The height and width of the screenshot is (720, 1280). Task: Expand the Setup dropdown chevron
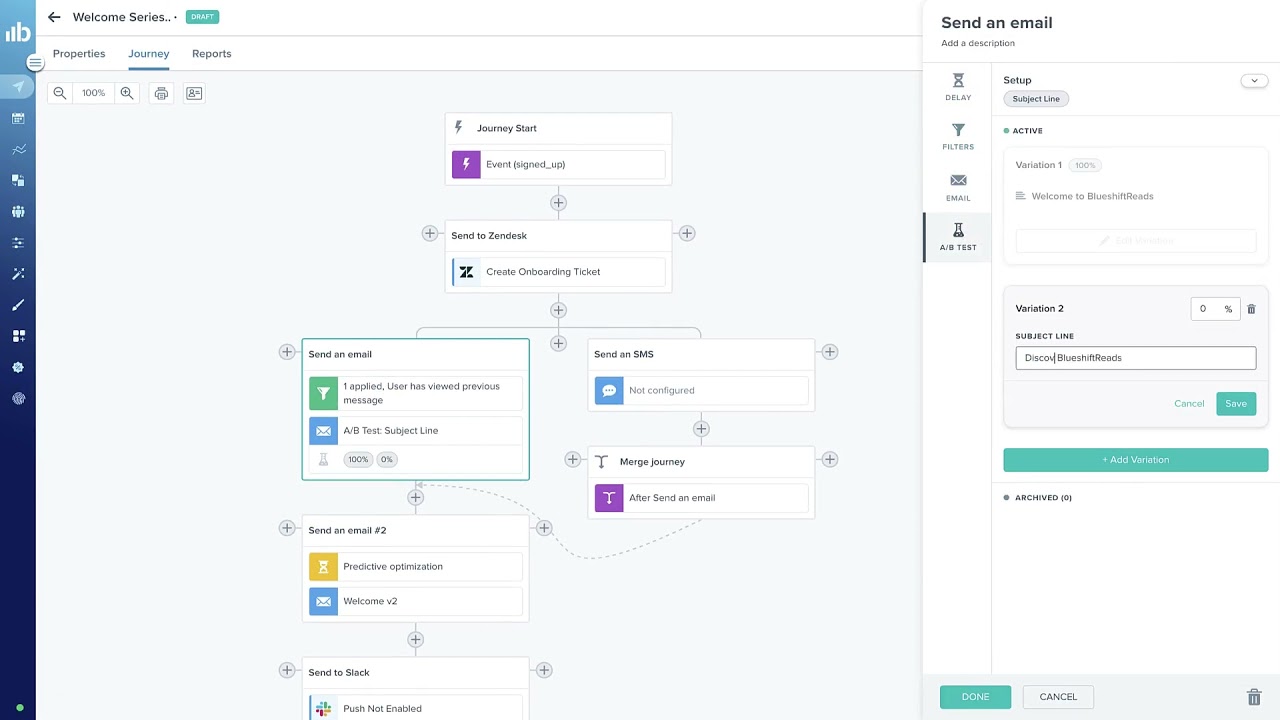coord(1254,80)
